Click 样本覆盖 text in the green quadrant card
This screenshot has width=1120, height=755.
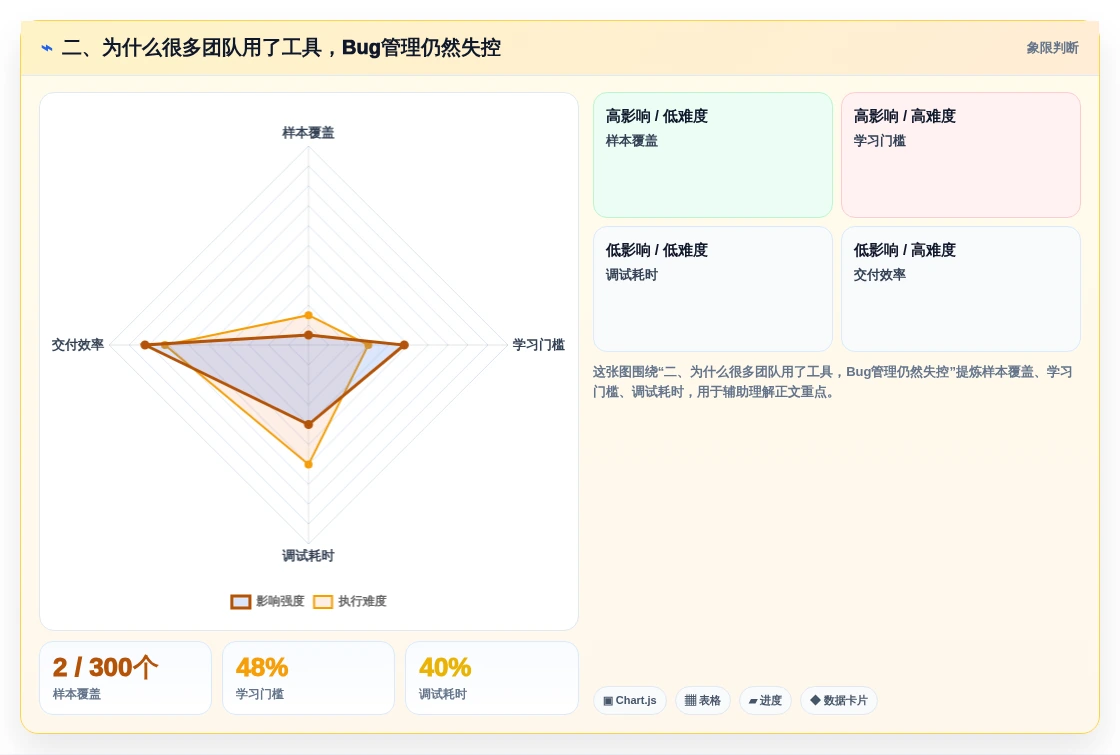point(631,141)
